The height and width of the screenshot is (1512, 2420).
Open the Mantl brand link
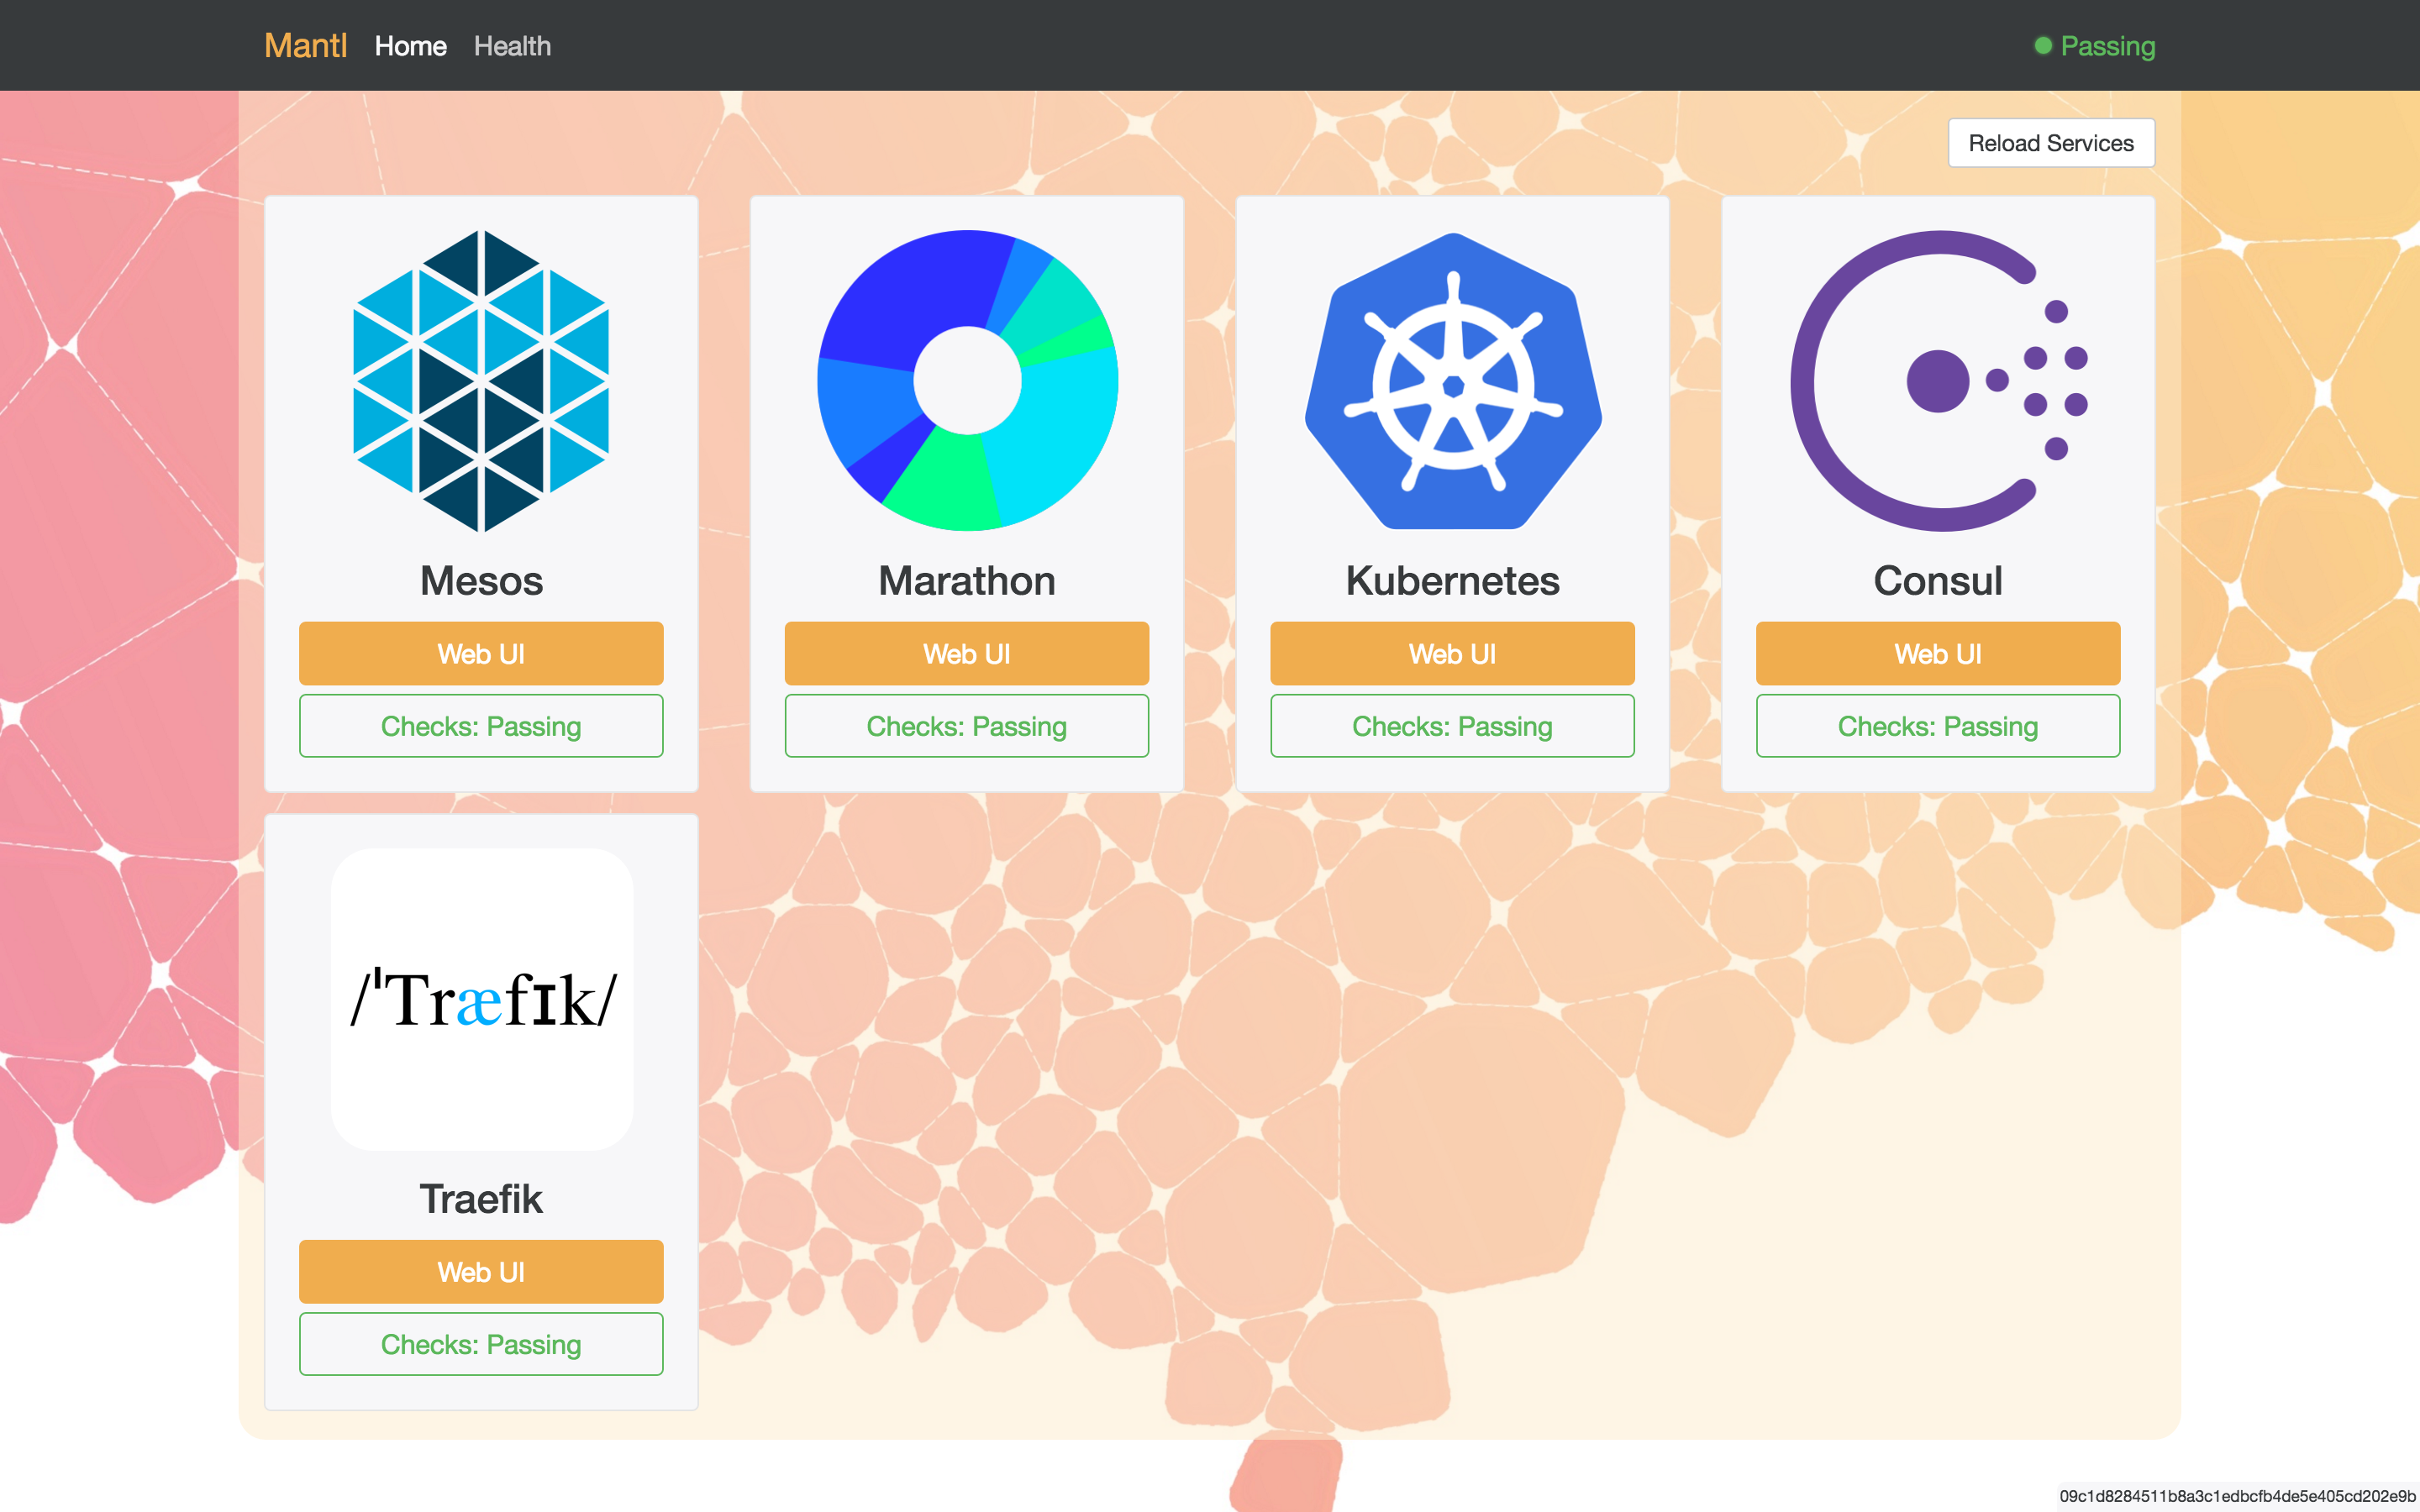coord(305,46)
